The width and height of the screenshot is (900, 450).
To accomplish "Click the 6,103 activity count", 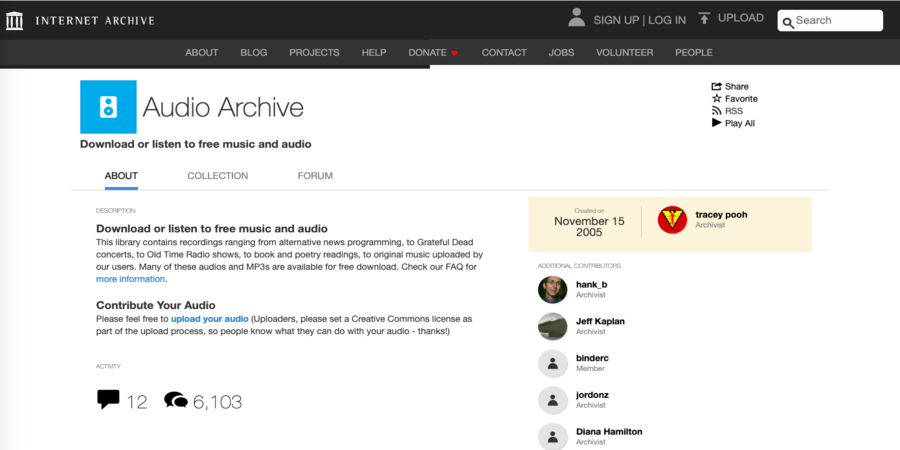I will point(217,402).
